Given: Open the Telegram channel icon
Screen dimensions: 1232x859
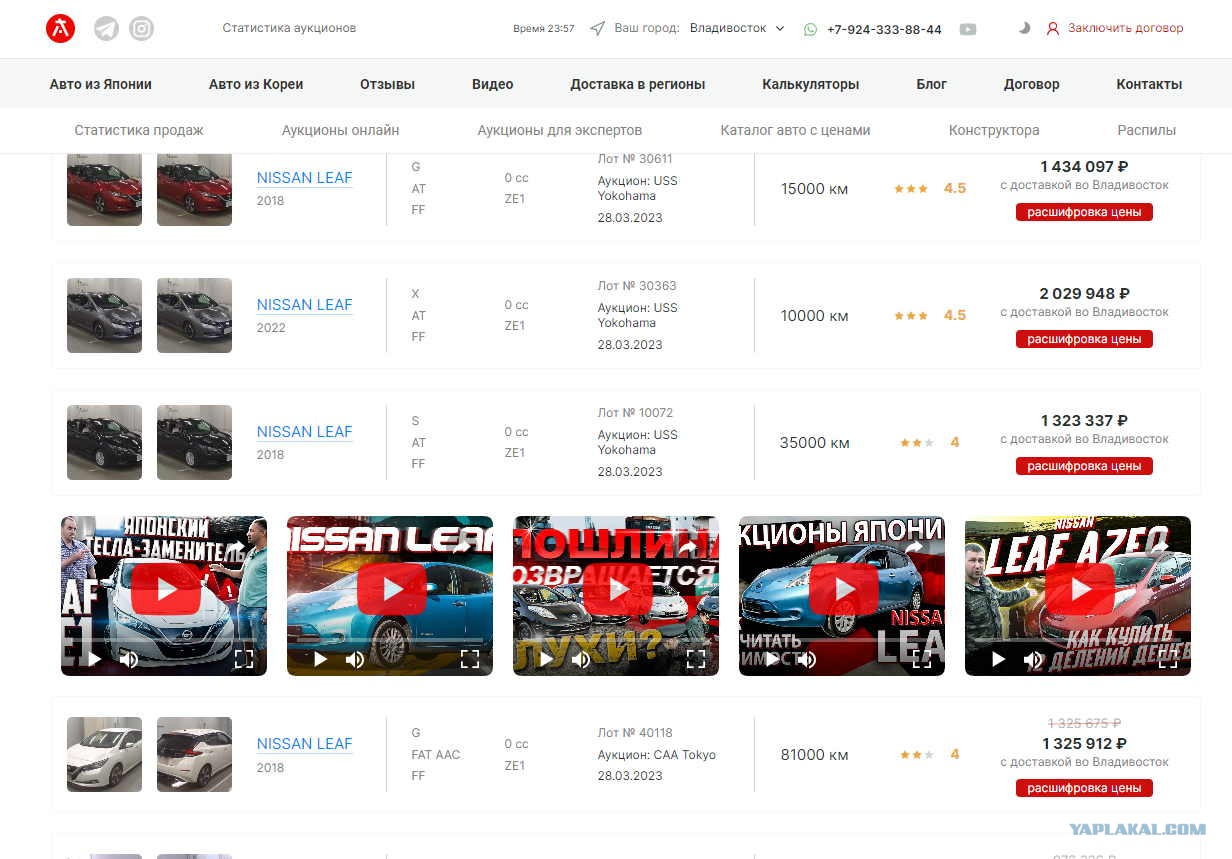Looking at the screenshot, I should coord(106,29).
